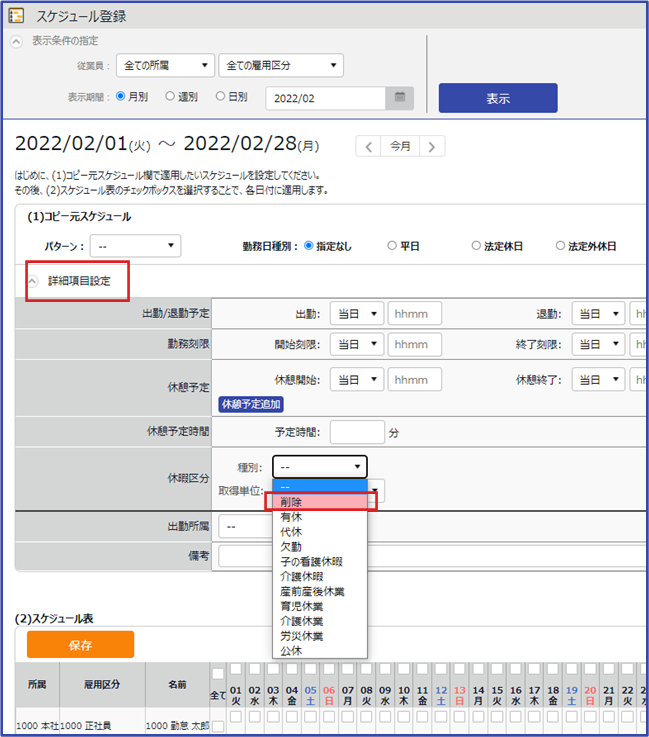Click the 今月 button
This screenshot has height=737, width=649.
400,147
